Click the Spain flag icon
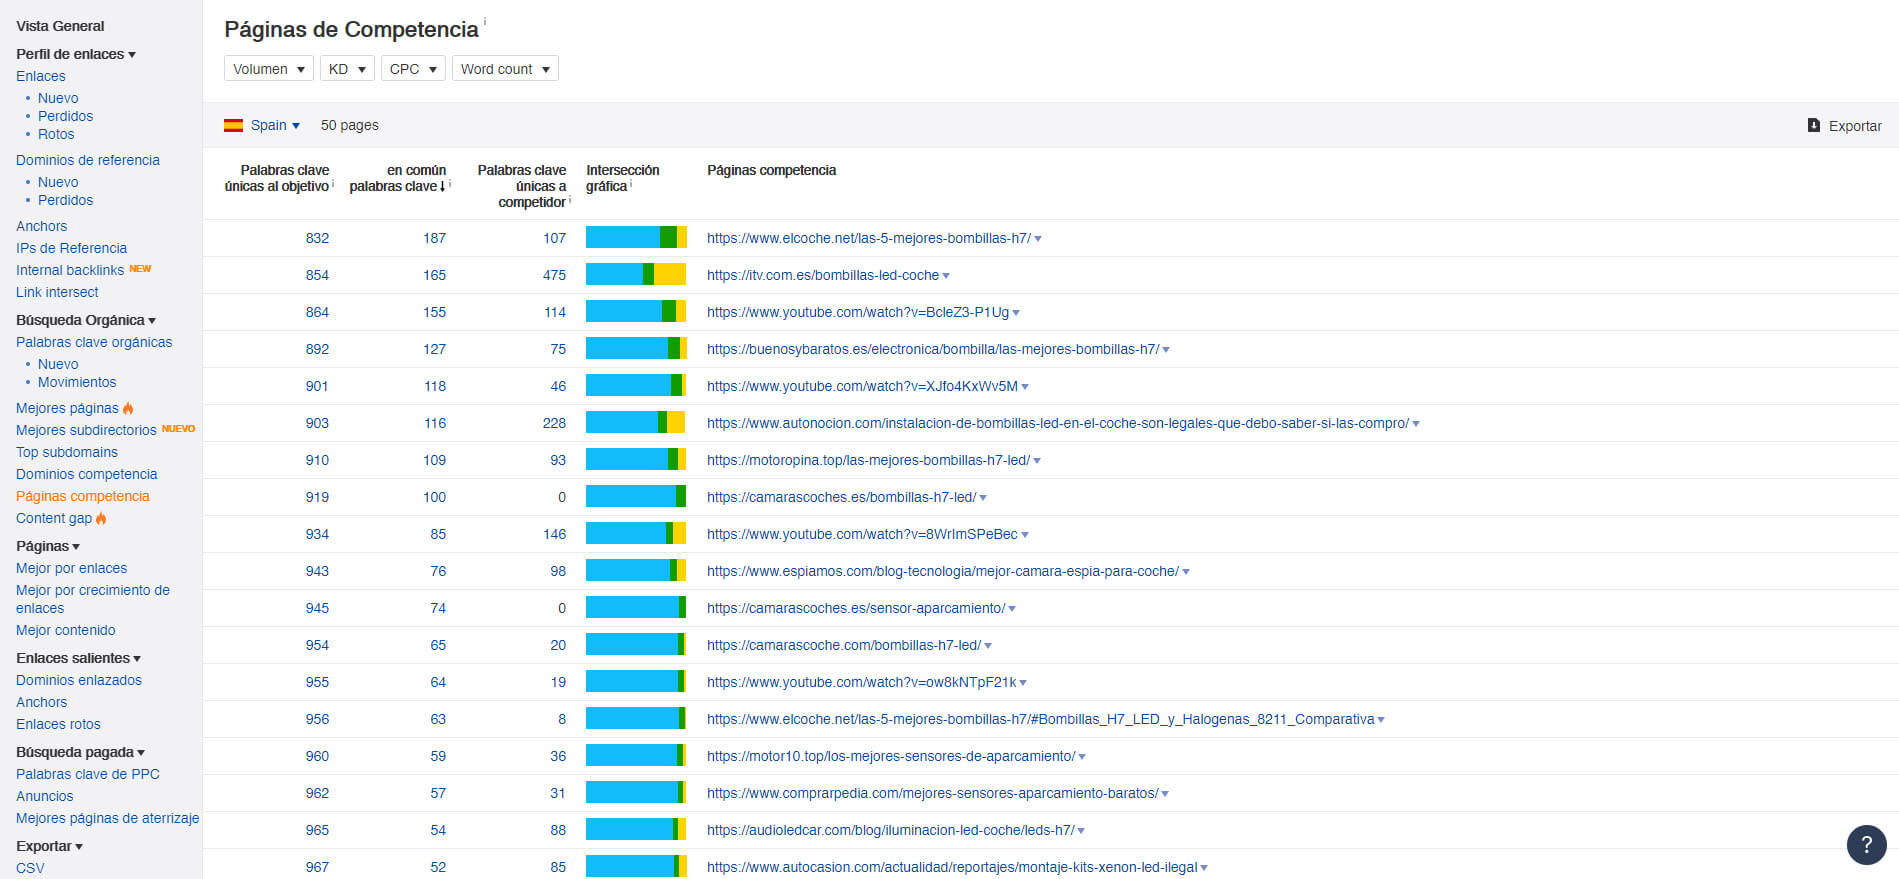1899x879 pixels. (233, 125)
